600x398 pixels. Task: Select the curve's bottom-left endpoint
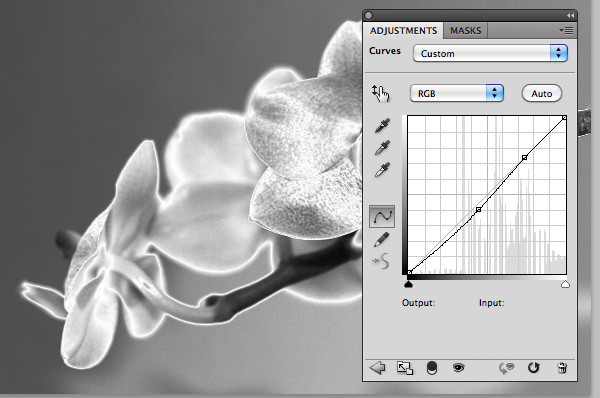tap(409, 272)
